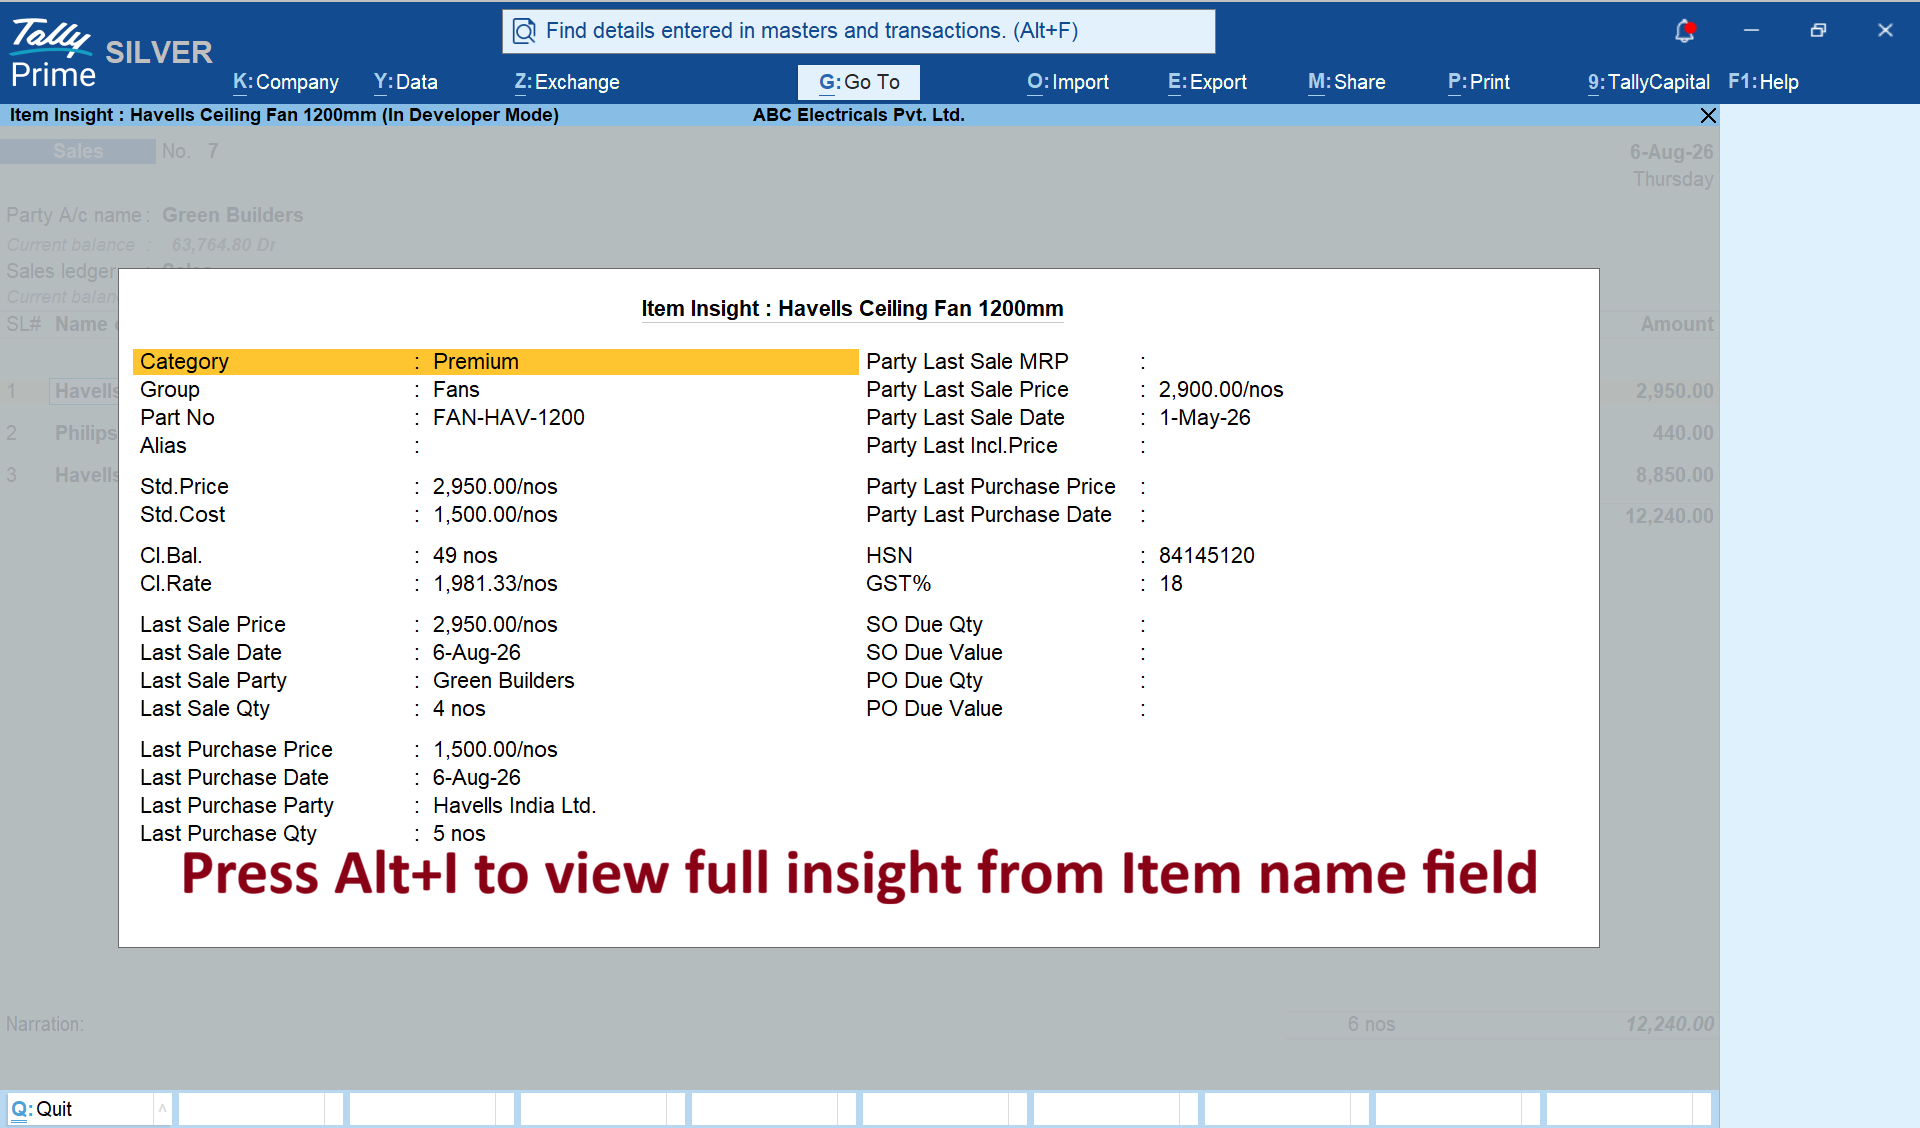Click the GST% value 18
Viewport: 1920px width, 1128px height.
coord(1171,584)
